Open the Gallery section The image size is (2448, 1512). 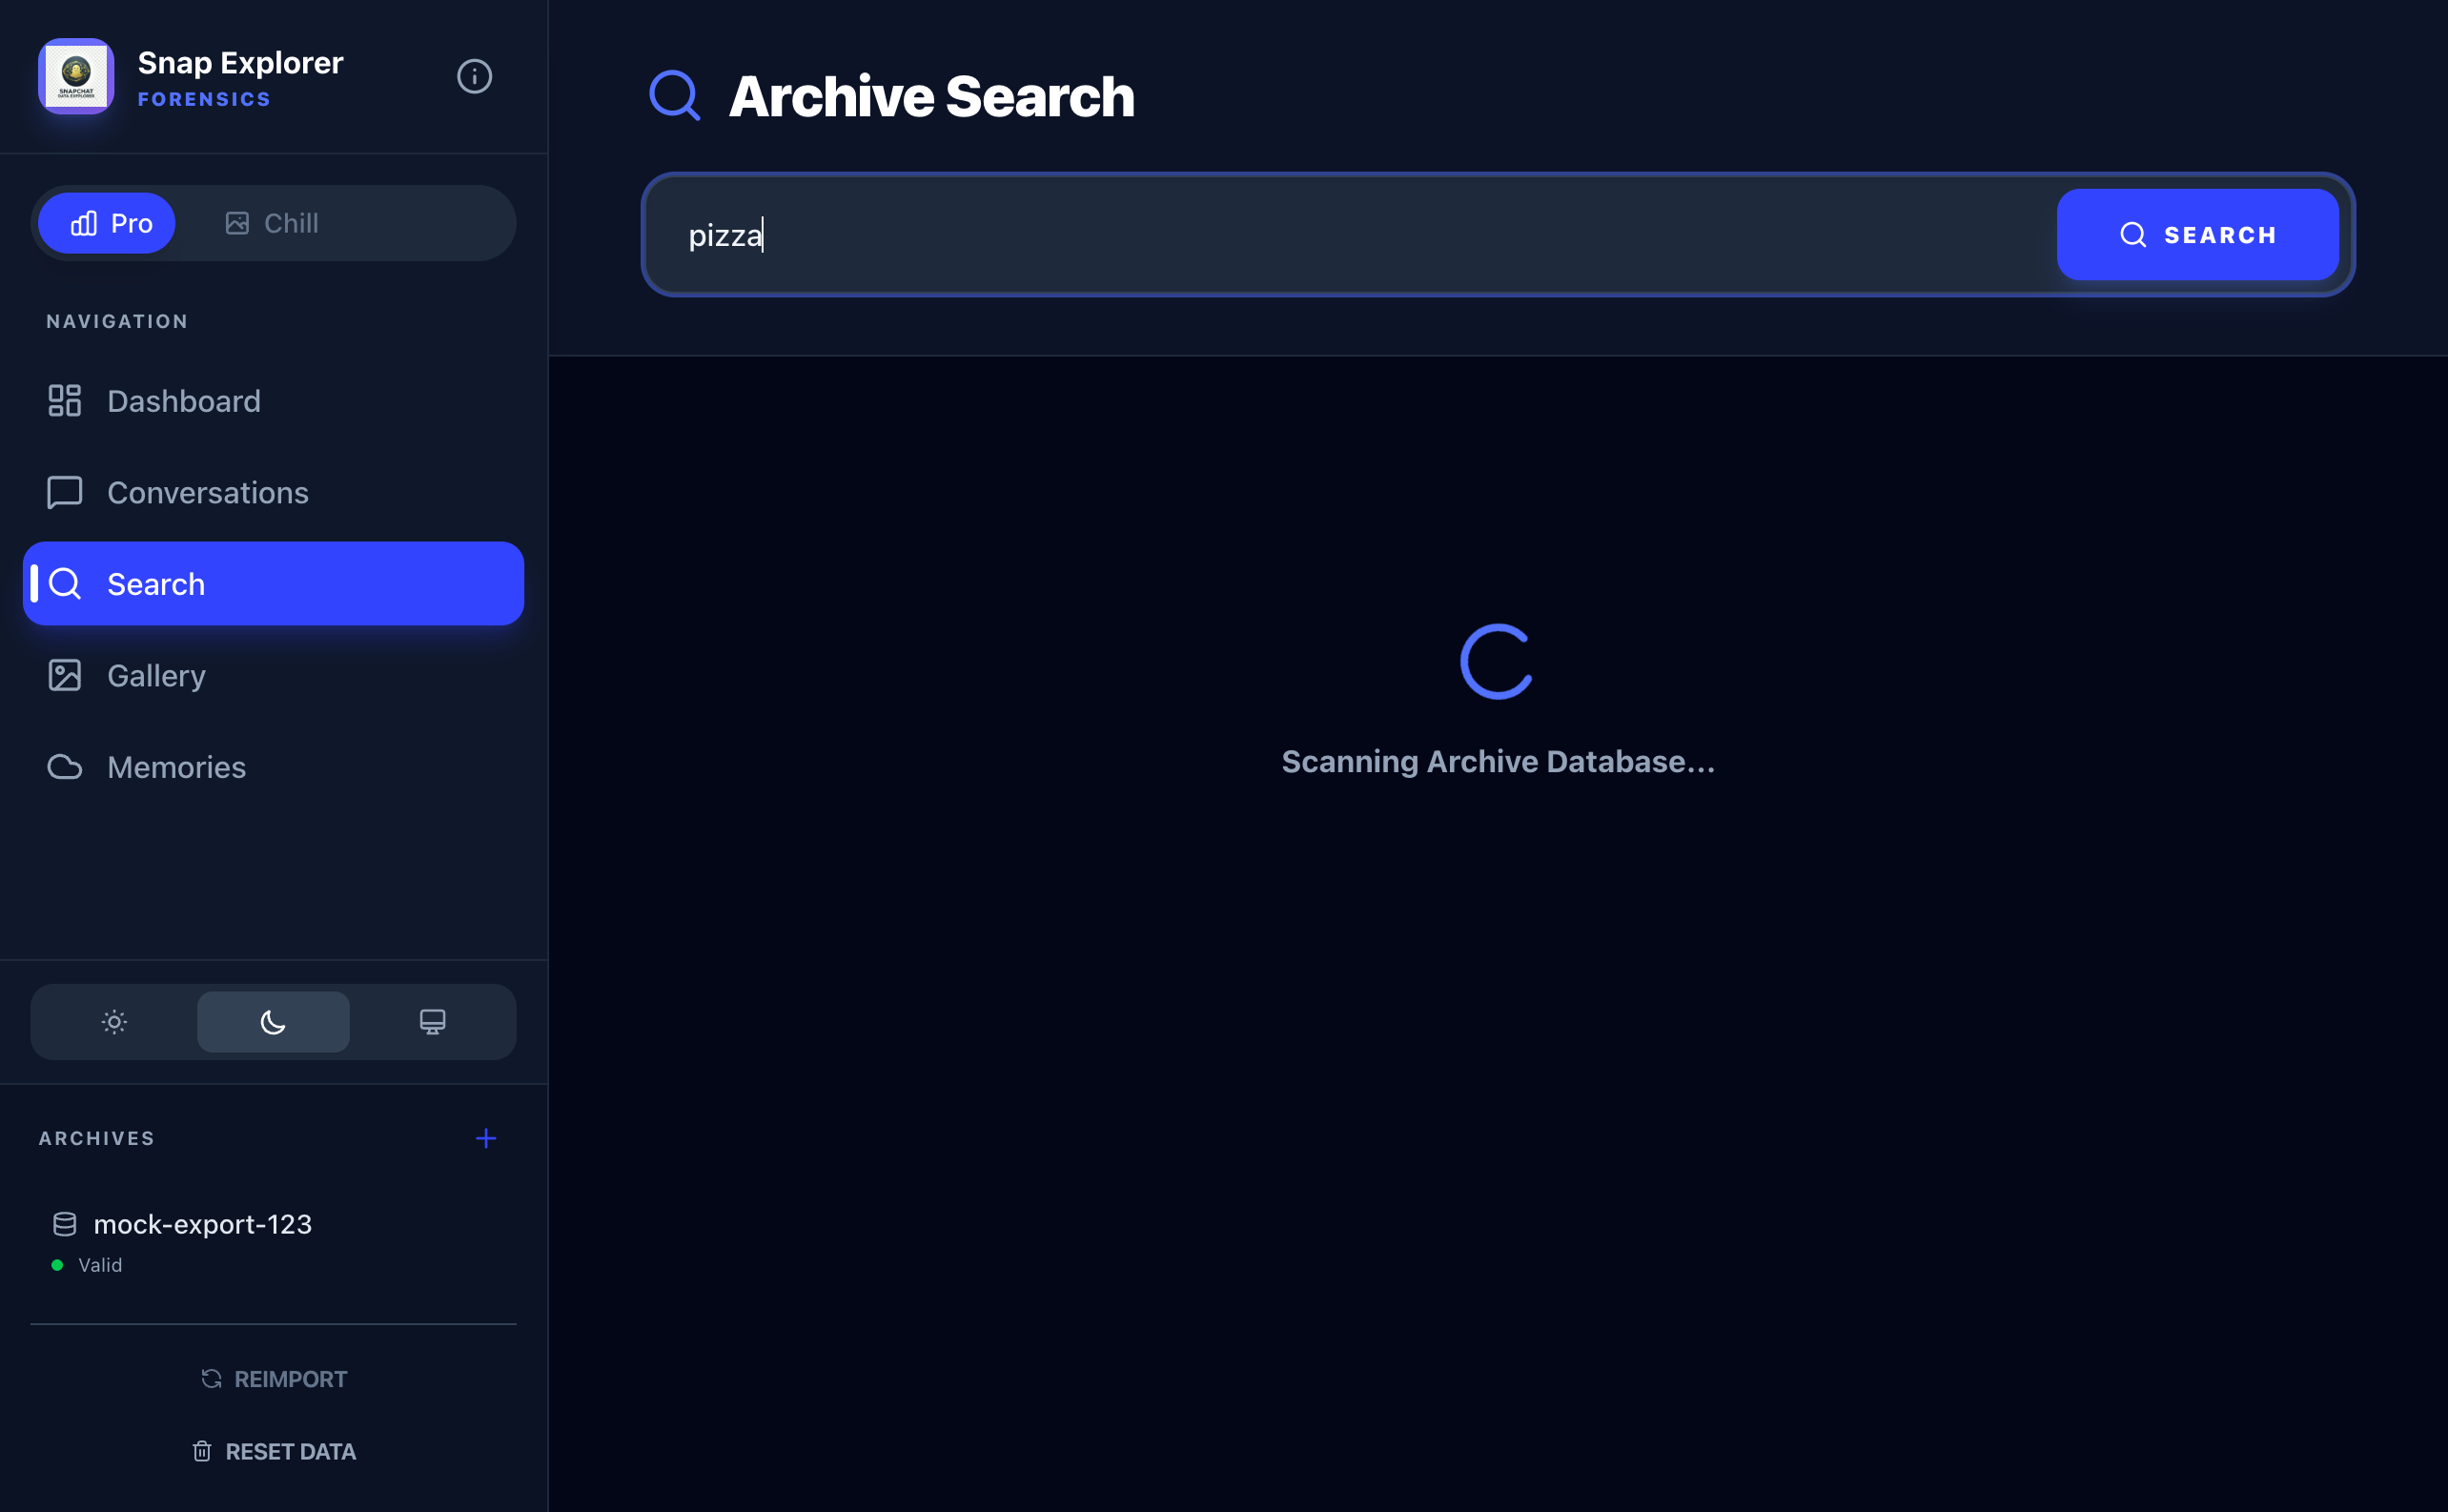pos(155,675)
